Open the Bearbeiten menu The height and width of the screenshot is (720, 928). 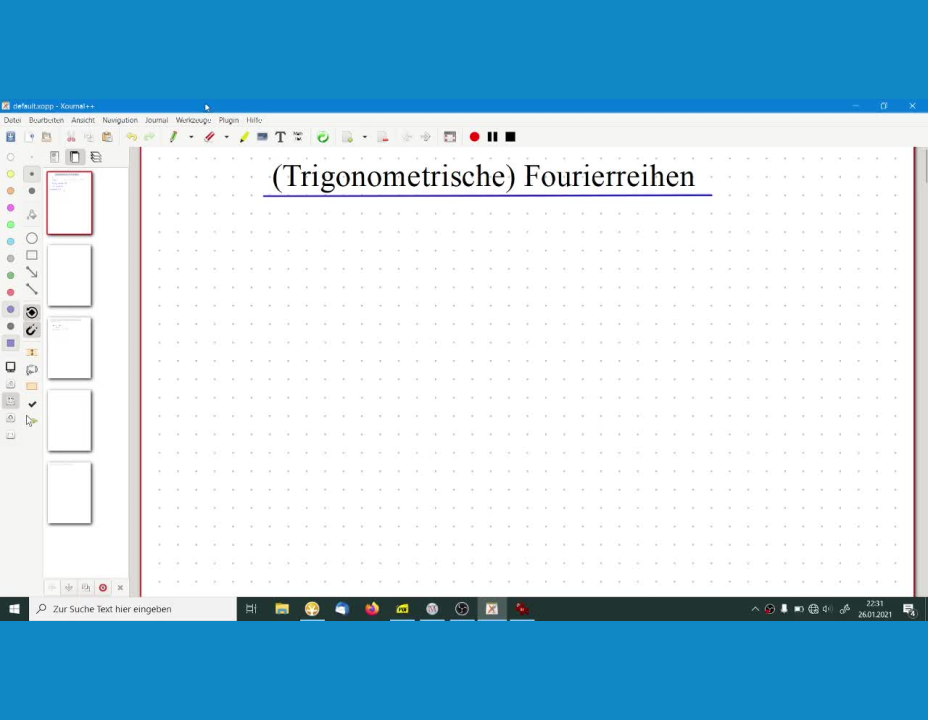[46, 120]
